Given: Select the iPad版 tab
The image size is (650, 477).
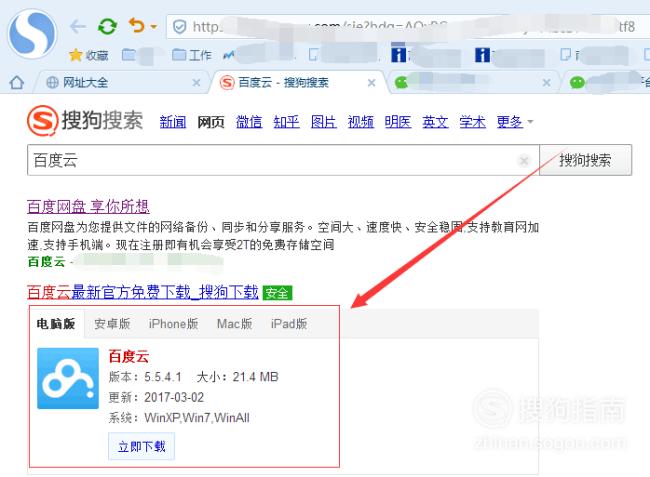Looking at the screenshot, I should point(289,324).
